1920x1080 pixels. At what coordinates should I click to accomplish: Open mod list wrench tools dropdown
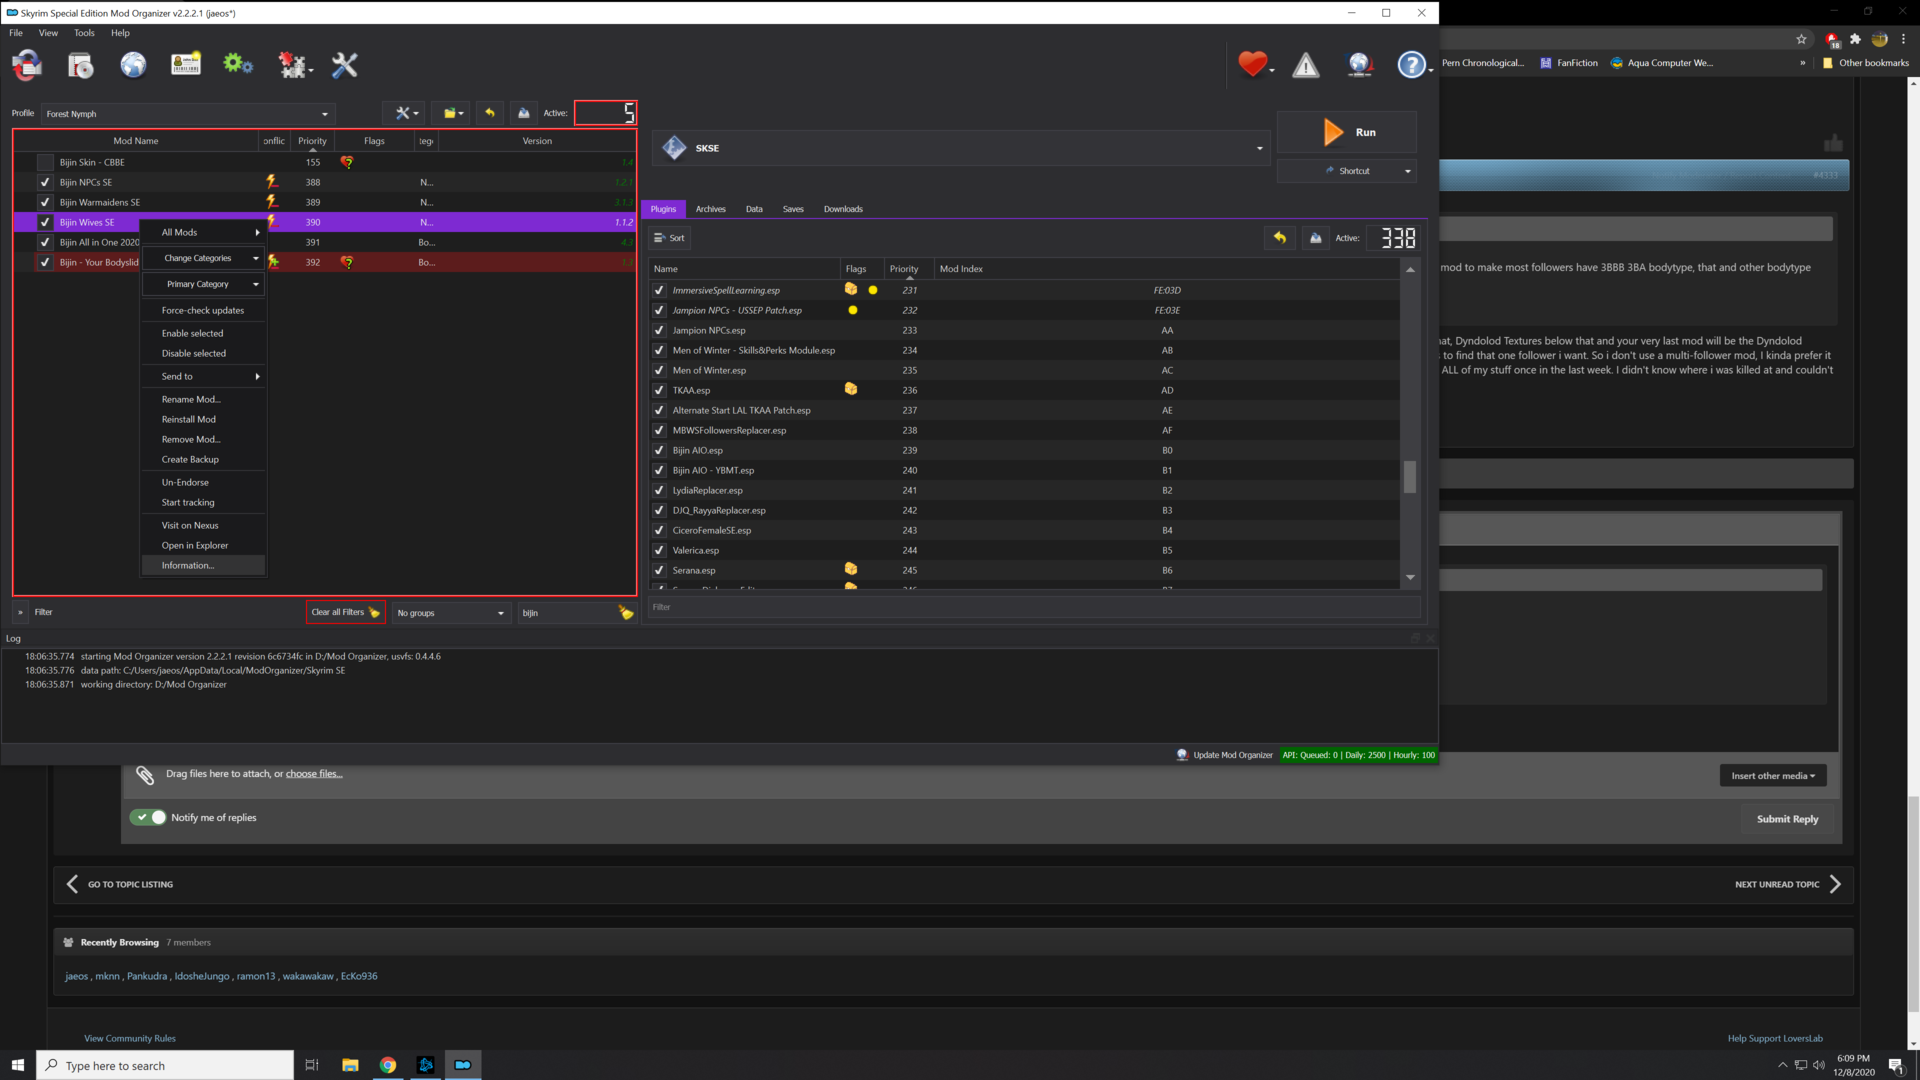coord(405,113)
